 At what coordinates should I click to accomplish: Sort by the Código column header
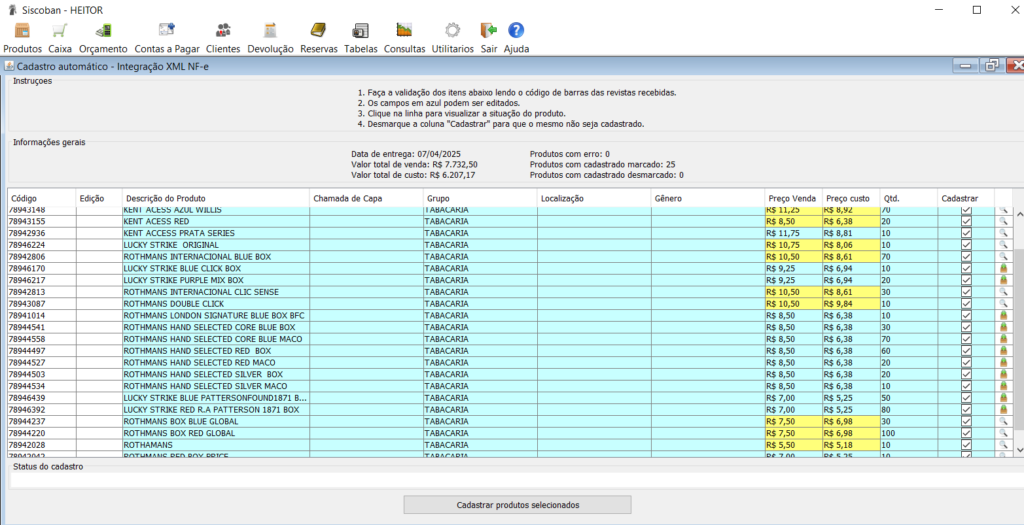tap(42, 198)
